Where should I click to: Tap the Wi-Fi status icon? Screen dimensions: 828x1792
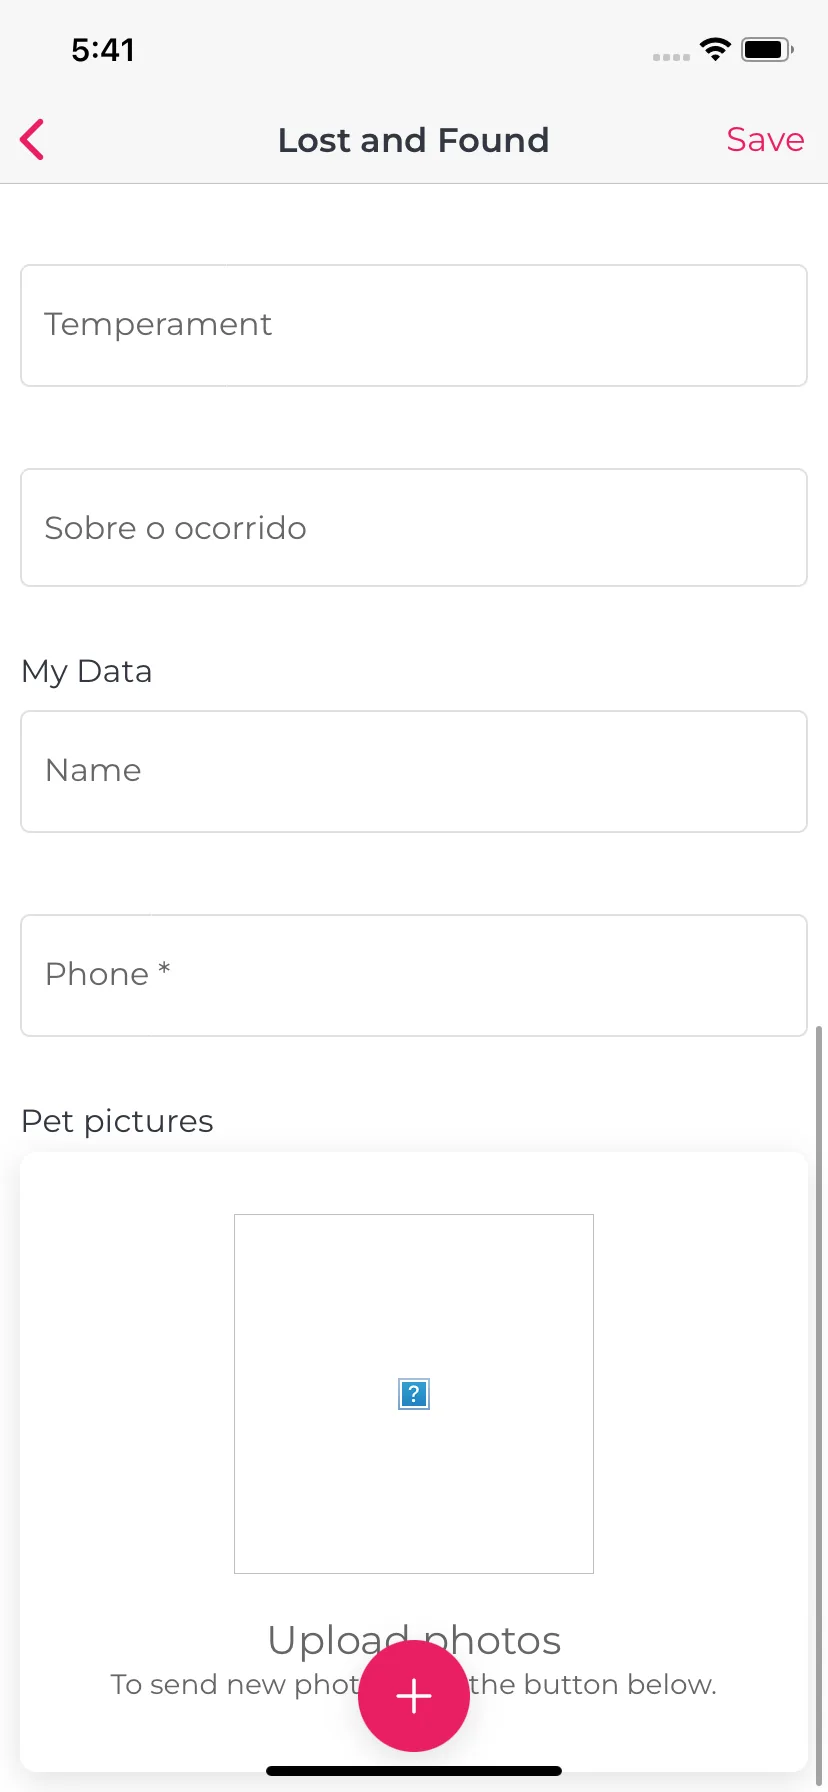point(715,49)
